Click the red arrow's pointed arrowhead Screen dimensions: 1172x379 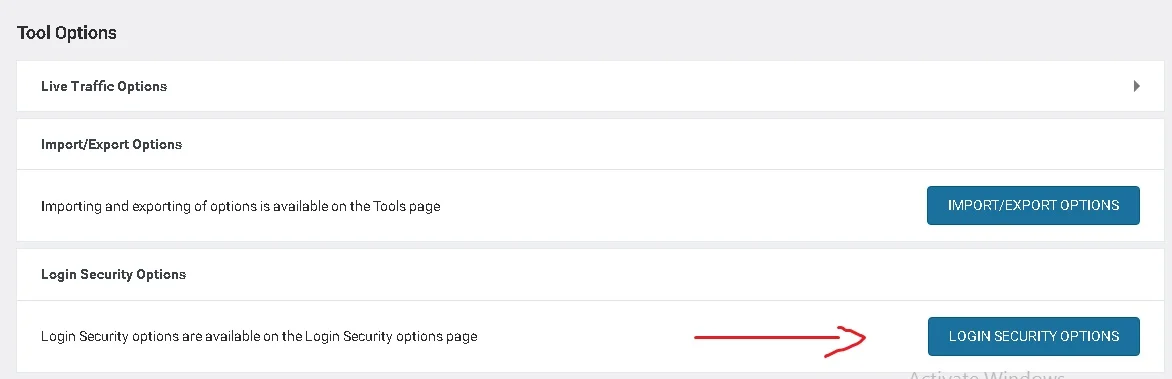(851, 339)
